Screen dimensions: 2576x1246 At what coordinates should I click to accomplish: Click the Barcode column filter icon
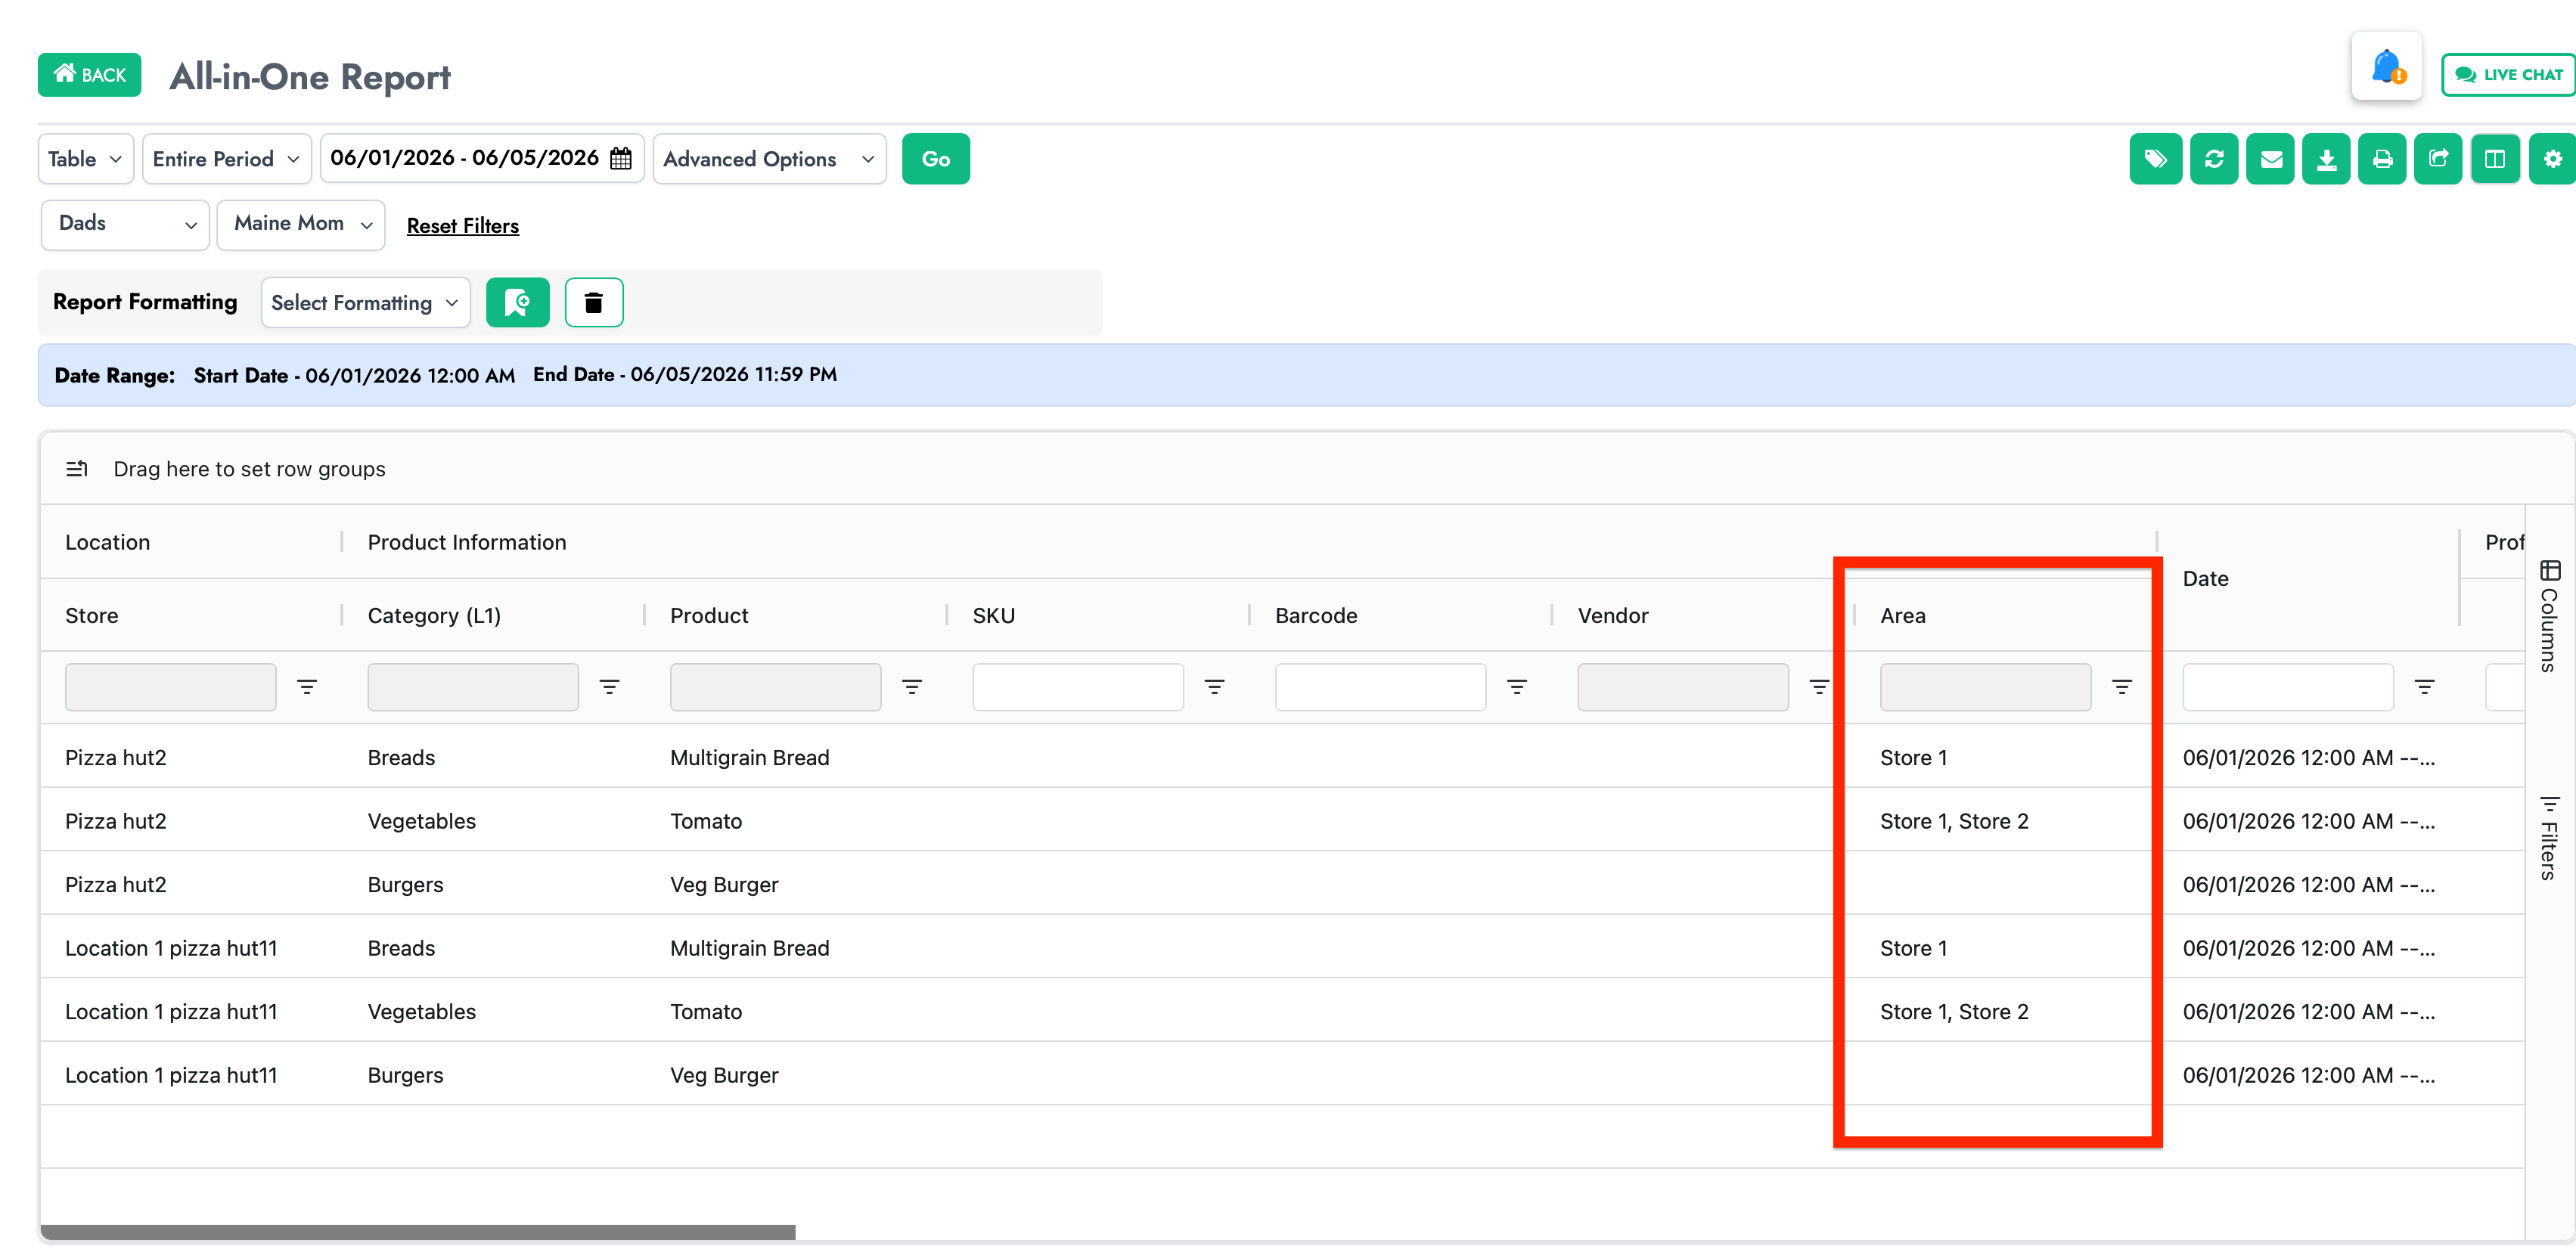pyautogui.click(x=1517, y=687)
